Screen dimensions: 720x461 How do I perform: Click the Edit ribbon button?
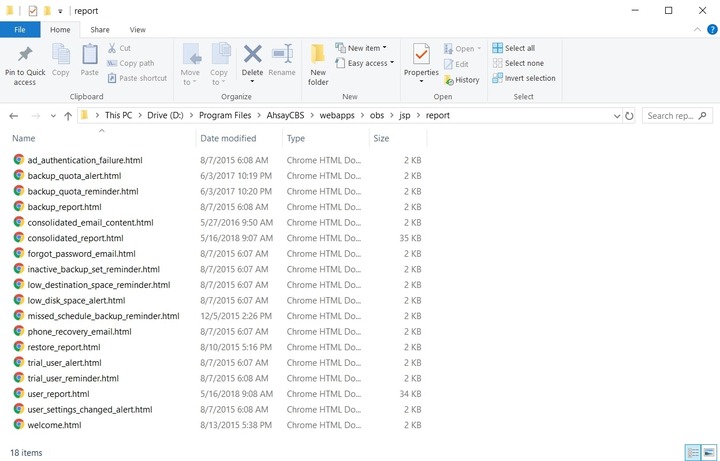click(x=456, y=64)
